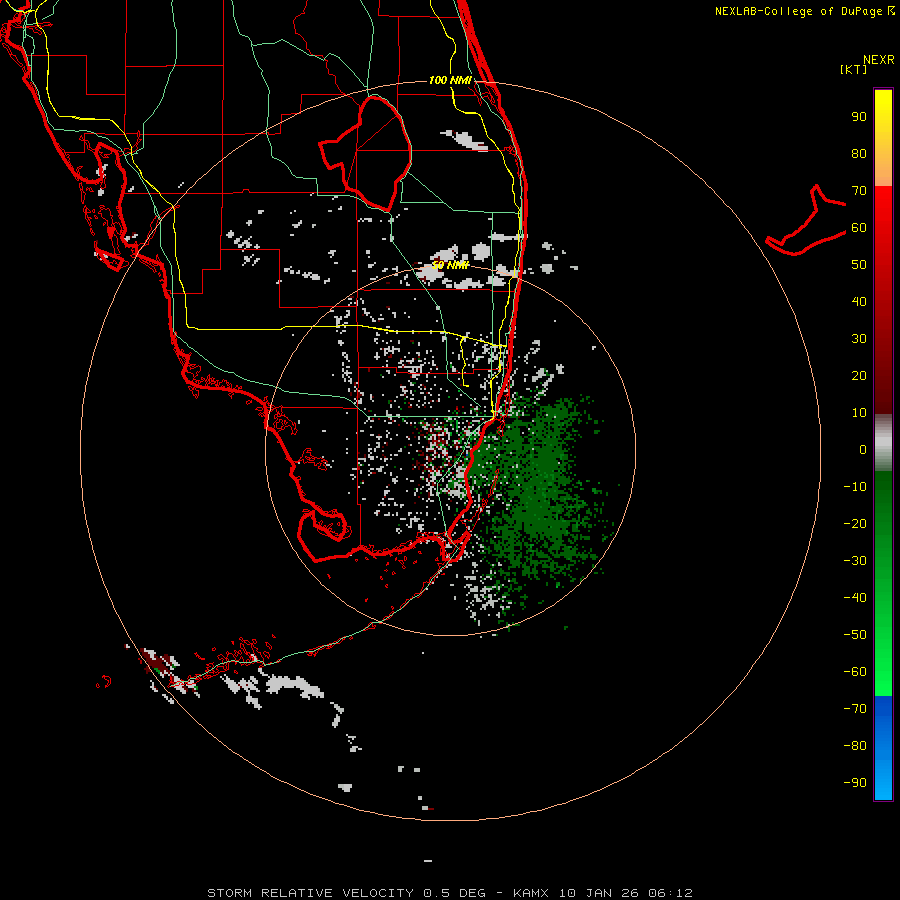900x900 pixels.
Task: Click the yellow top segment of the color bar
Action: (x=883, y=138)
